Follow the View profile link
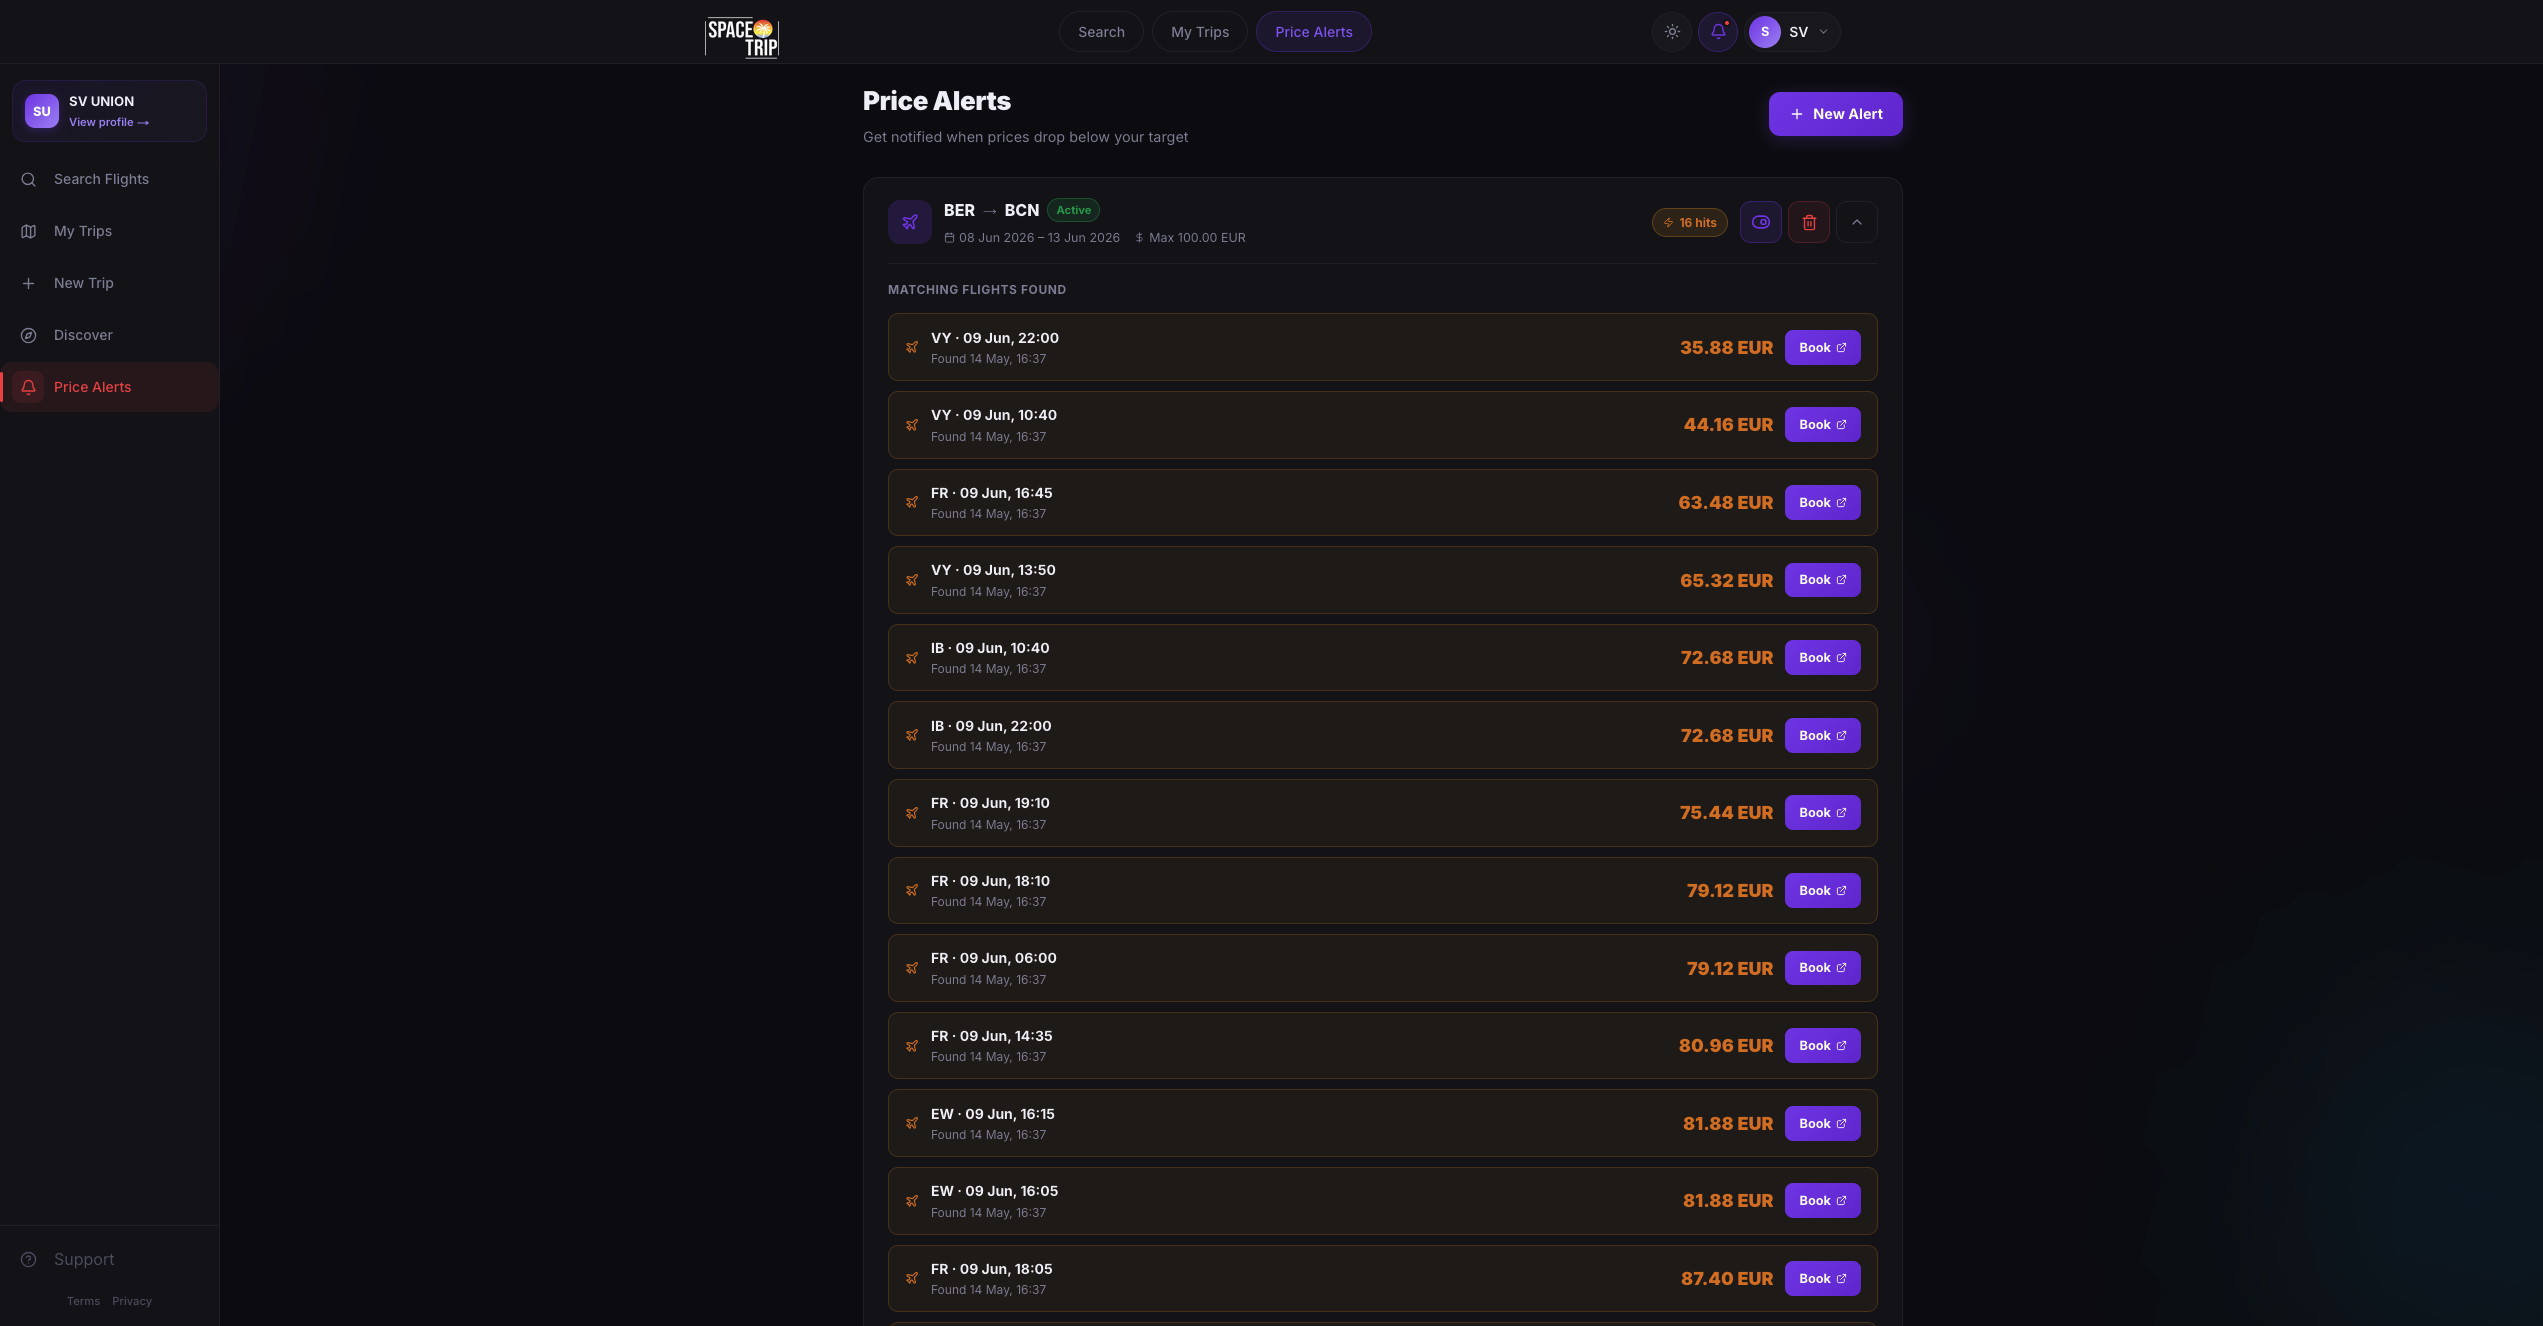The image size is (2543, 1326). (x=108, y=122)
